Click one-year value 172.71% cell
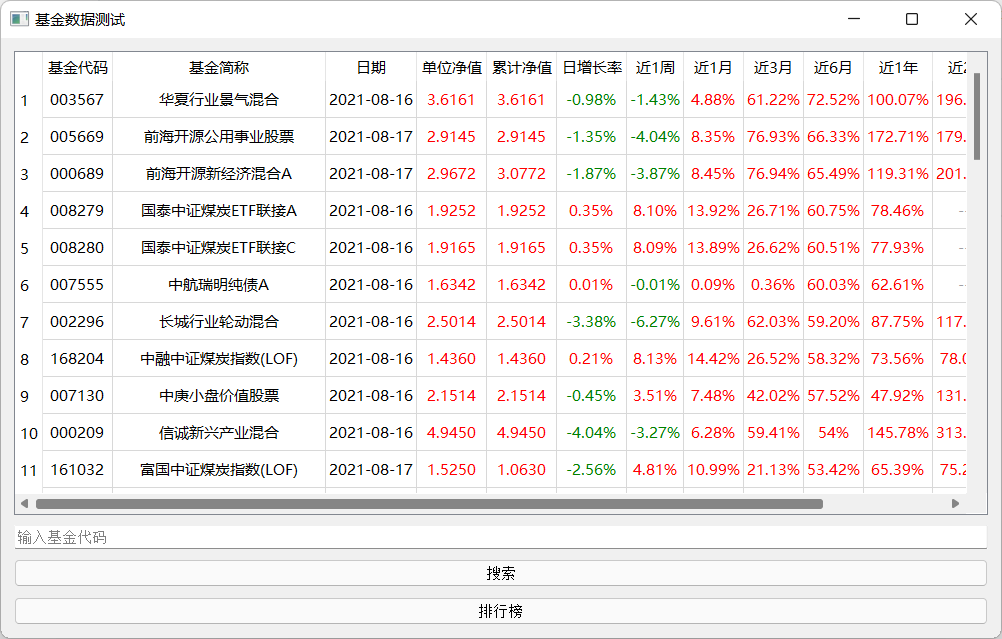This screenshot has height=639, width=1002. point(898,137)
